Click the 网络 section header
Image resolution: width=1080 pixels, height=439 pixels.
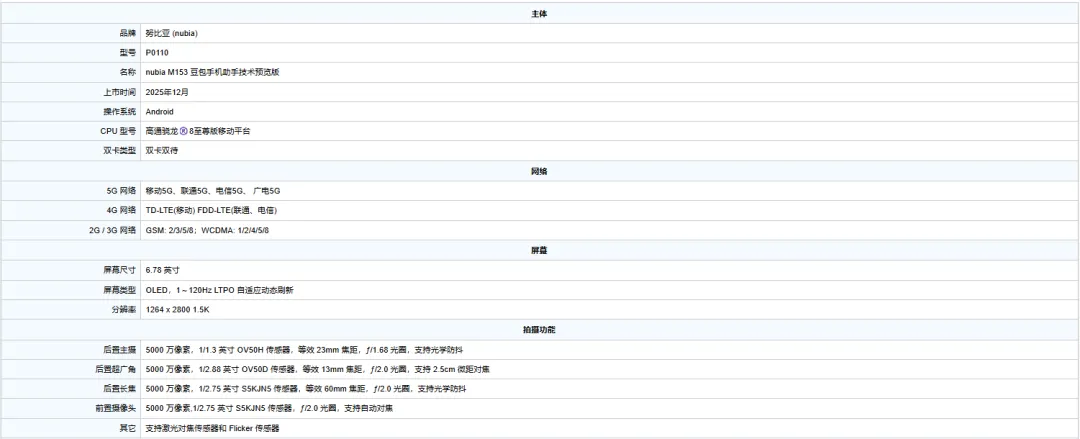(539, 172)
